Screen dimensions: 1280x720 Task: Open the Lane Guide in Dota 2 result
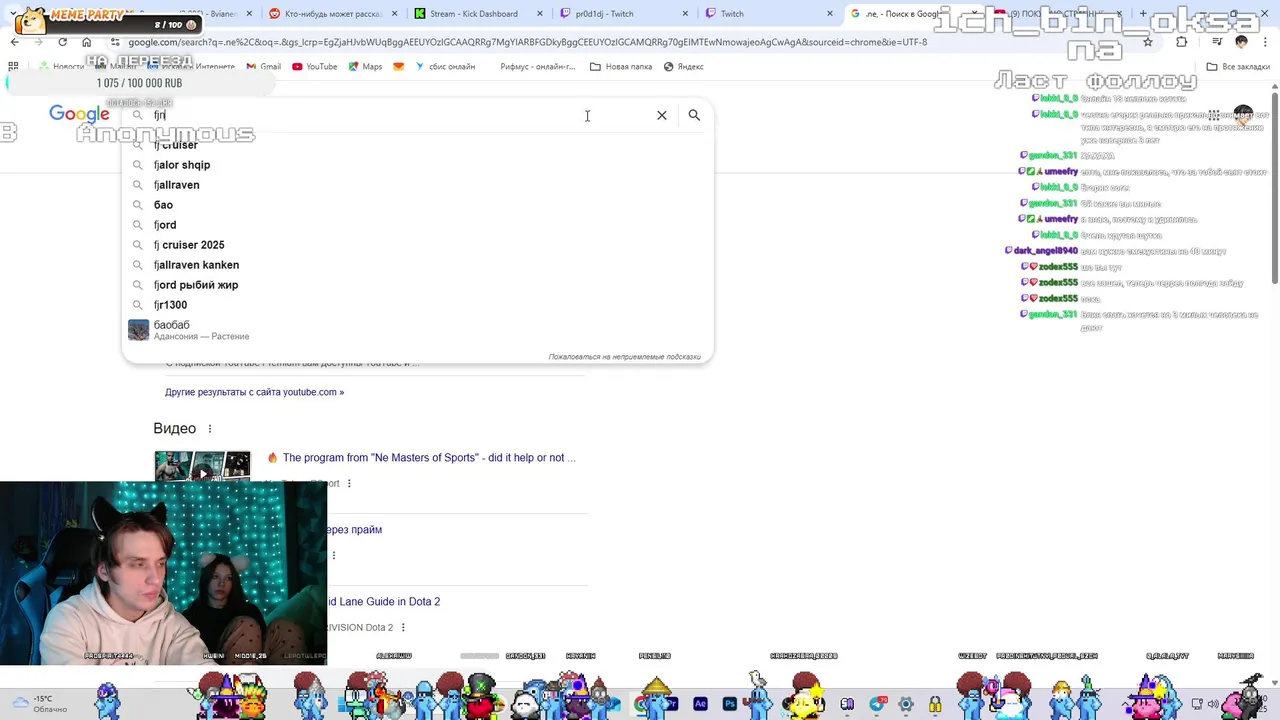(x=383, y=602)
